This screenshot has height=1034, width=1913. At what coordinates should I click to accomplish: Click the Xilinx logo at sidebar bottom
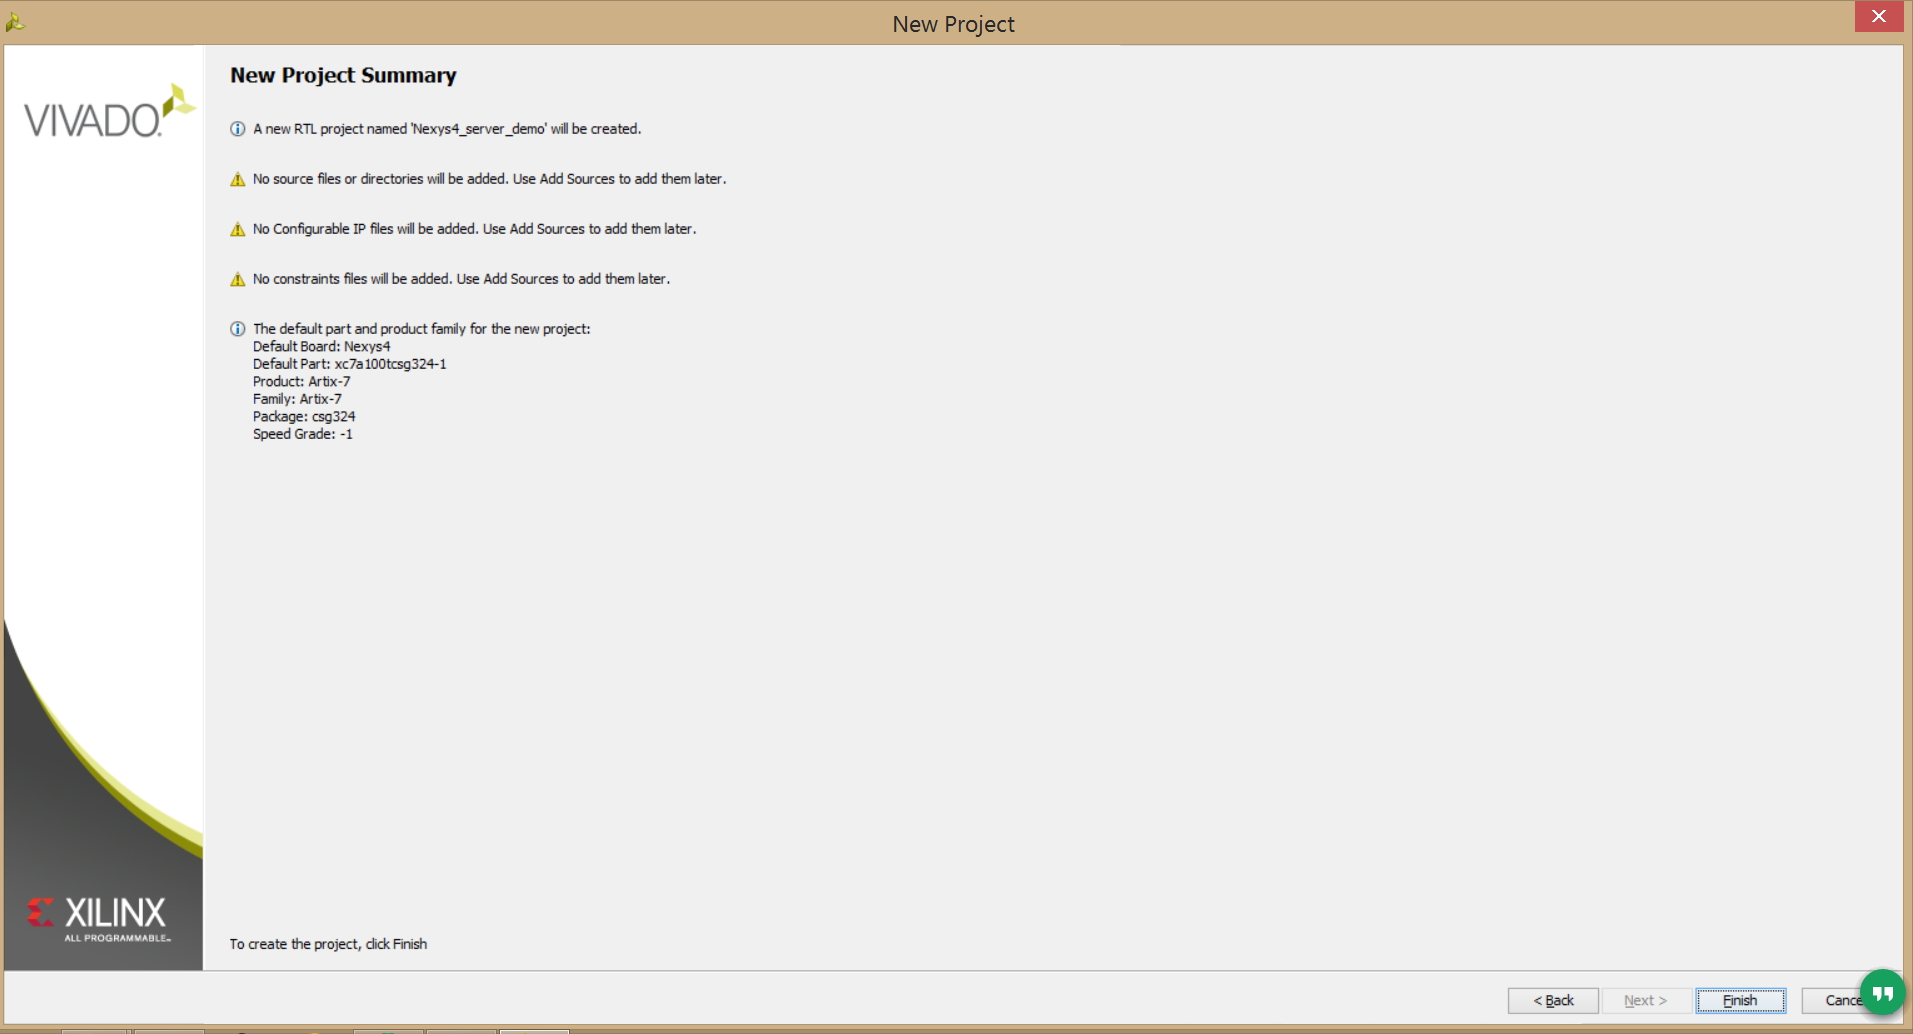tap(99, 919)
